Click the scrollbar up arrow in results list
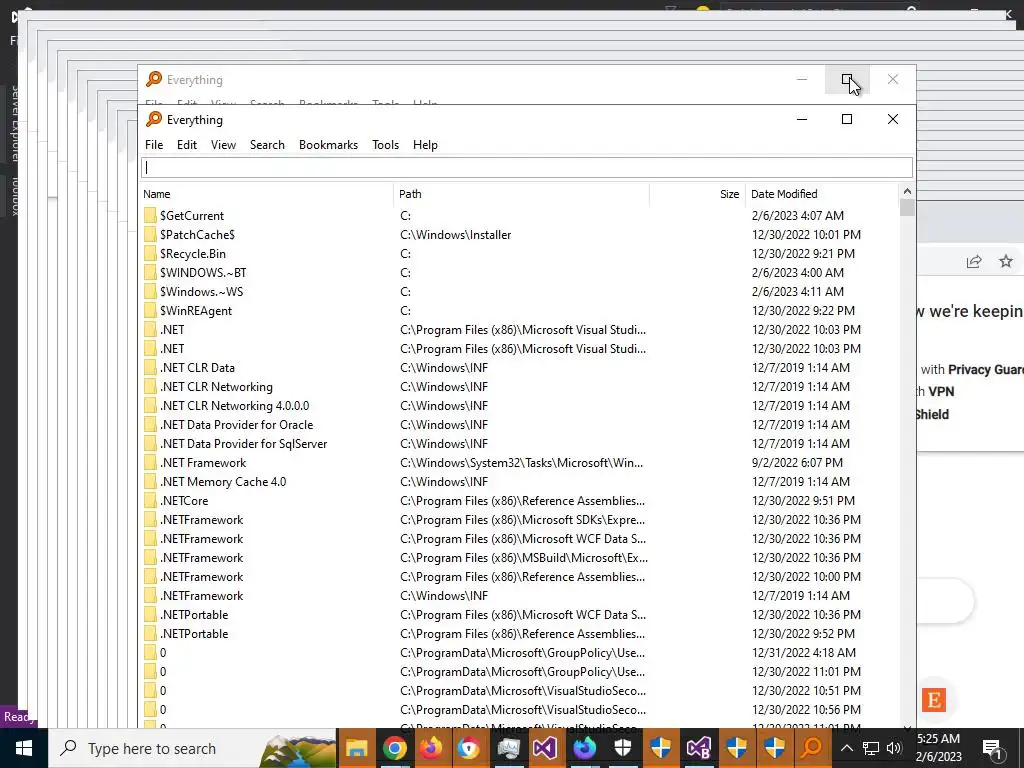1024x768 pixels. (x=906, y=191)
